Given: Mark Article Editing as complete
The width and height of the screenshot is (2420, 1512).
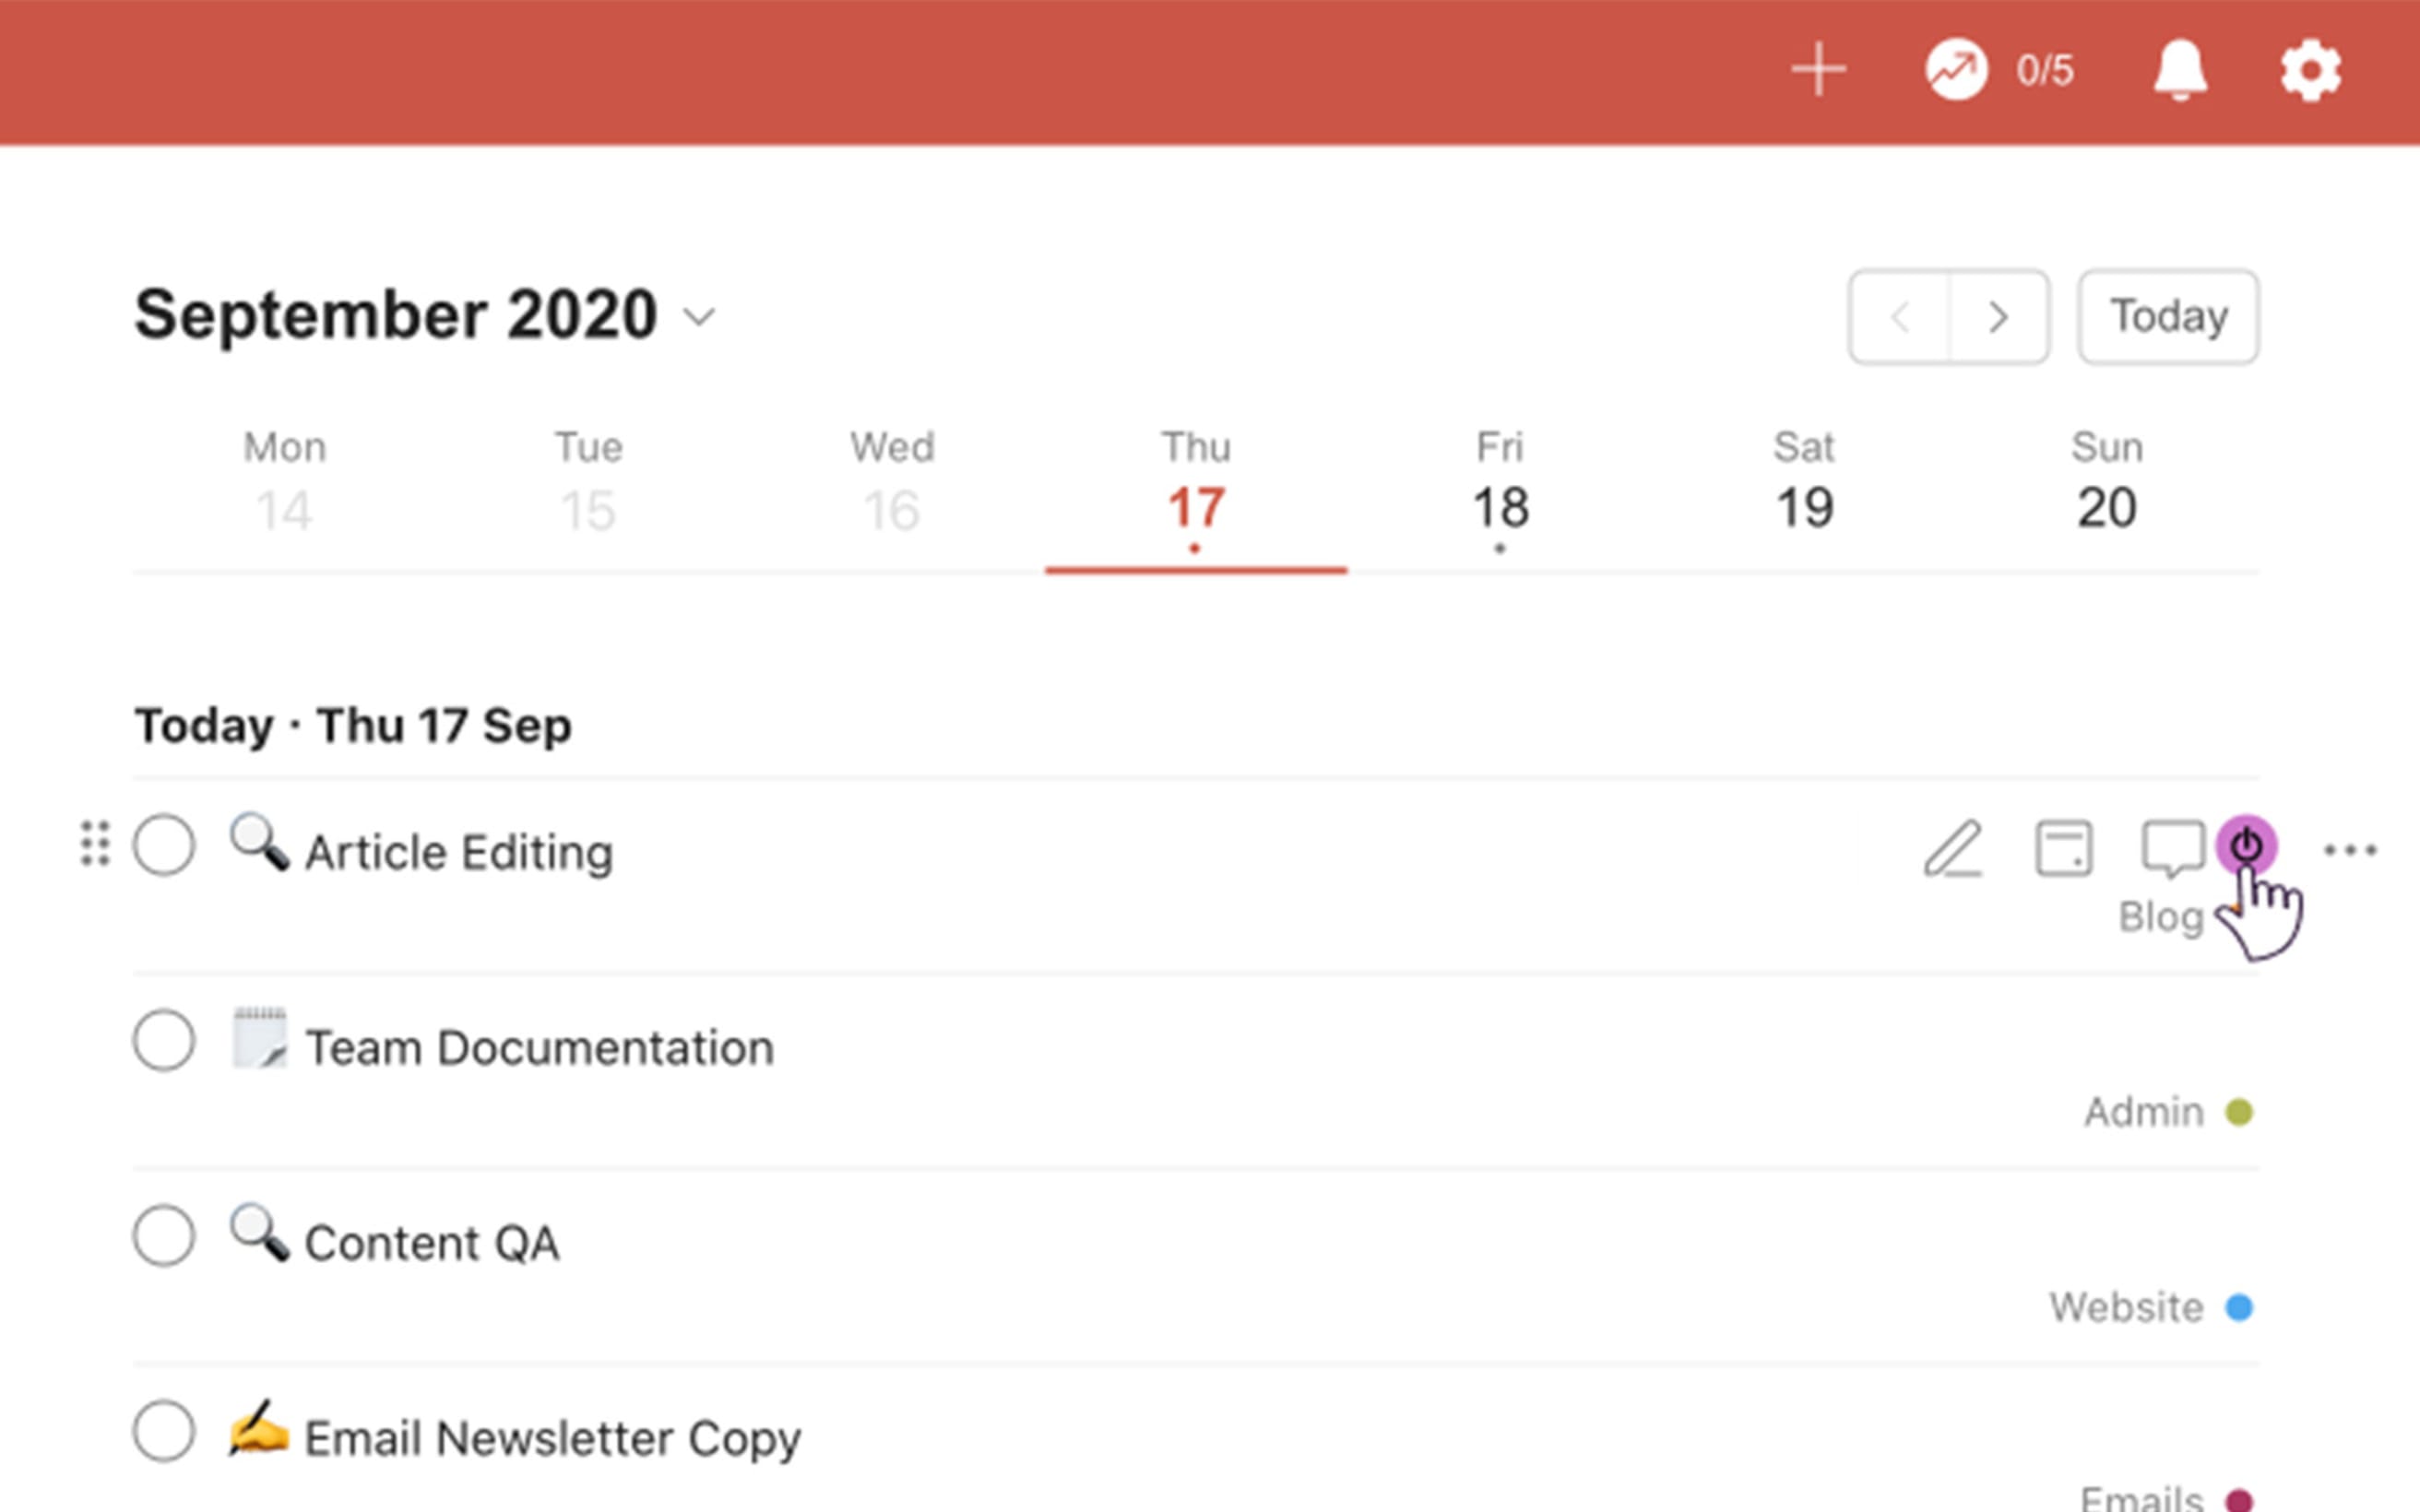Looking at the screenshot, I should pyautogui.click(x=164, y=845).
